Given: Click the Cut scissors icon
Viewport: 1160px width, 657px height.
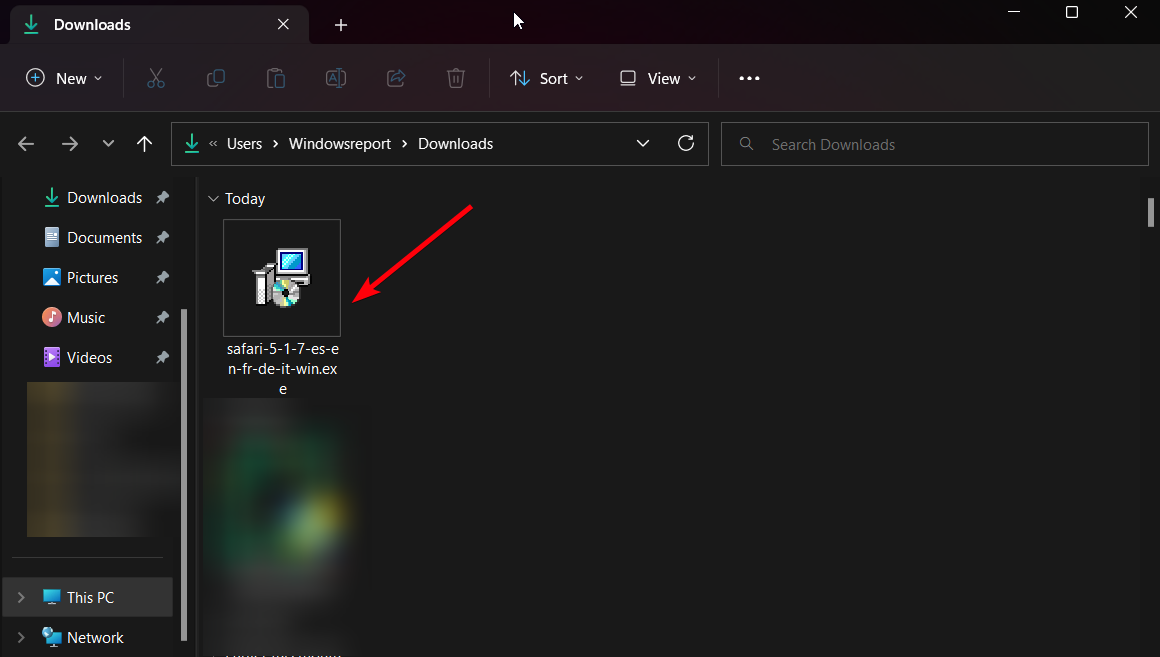Looking at the screenshot, I should pos(155,78).
